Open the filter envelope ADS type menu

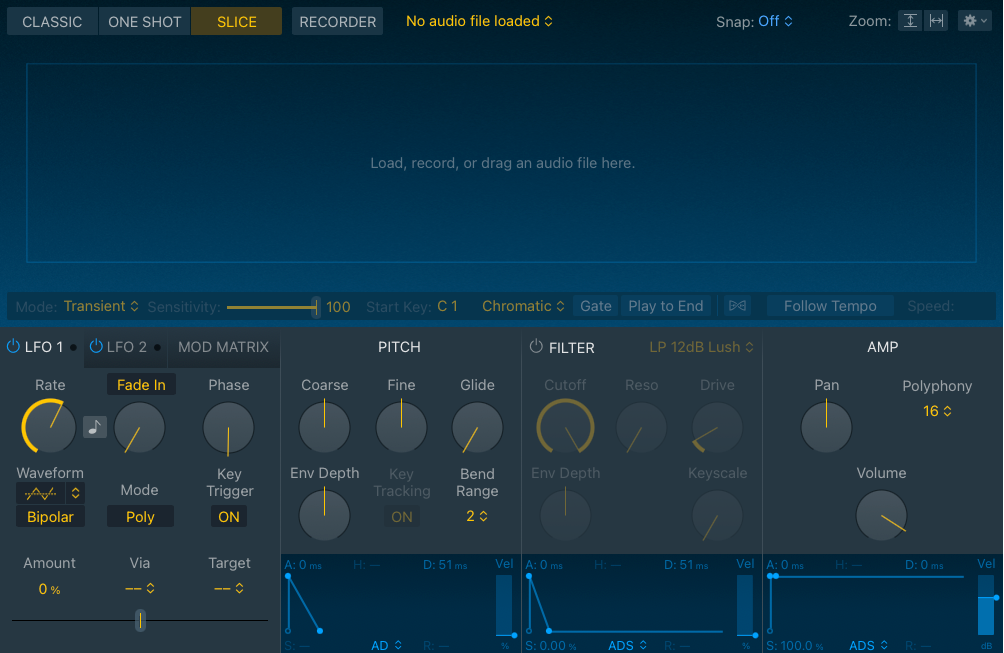(x=628, y=645)
